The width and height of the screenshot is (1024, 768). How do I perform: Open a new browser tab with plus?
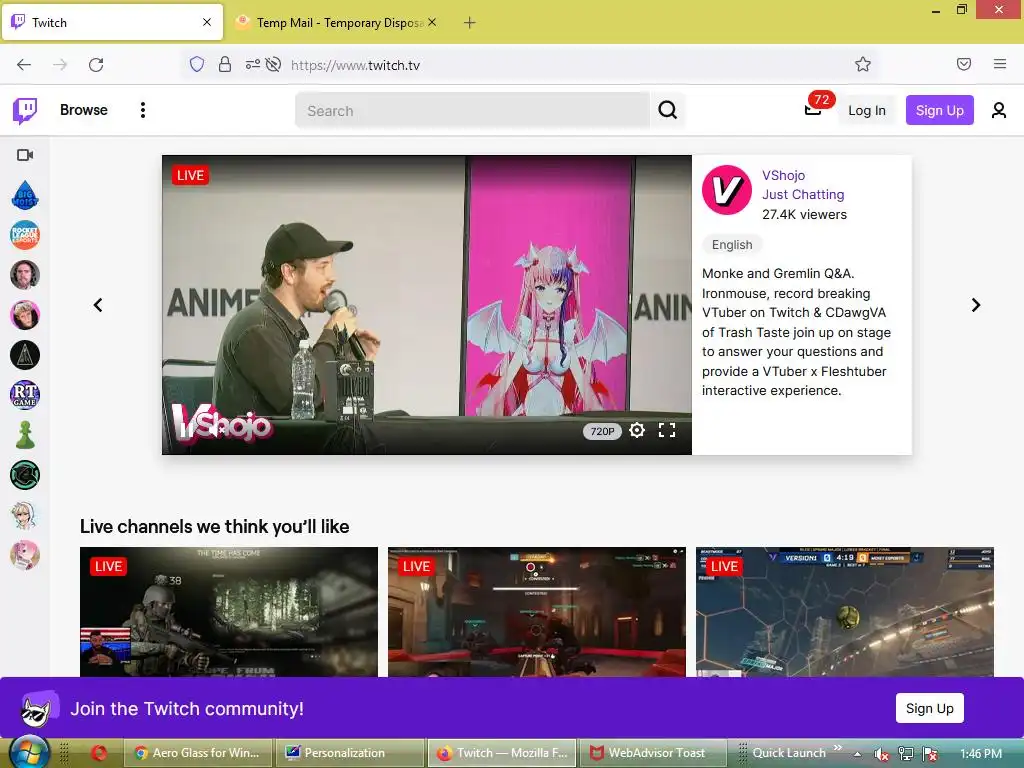470,23
